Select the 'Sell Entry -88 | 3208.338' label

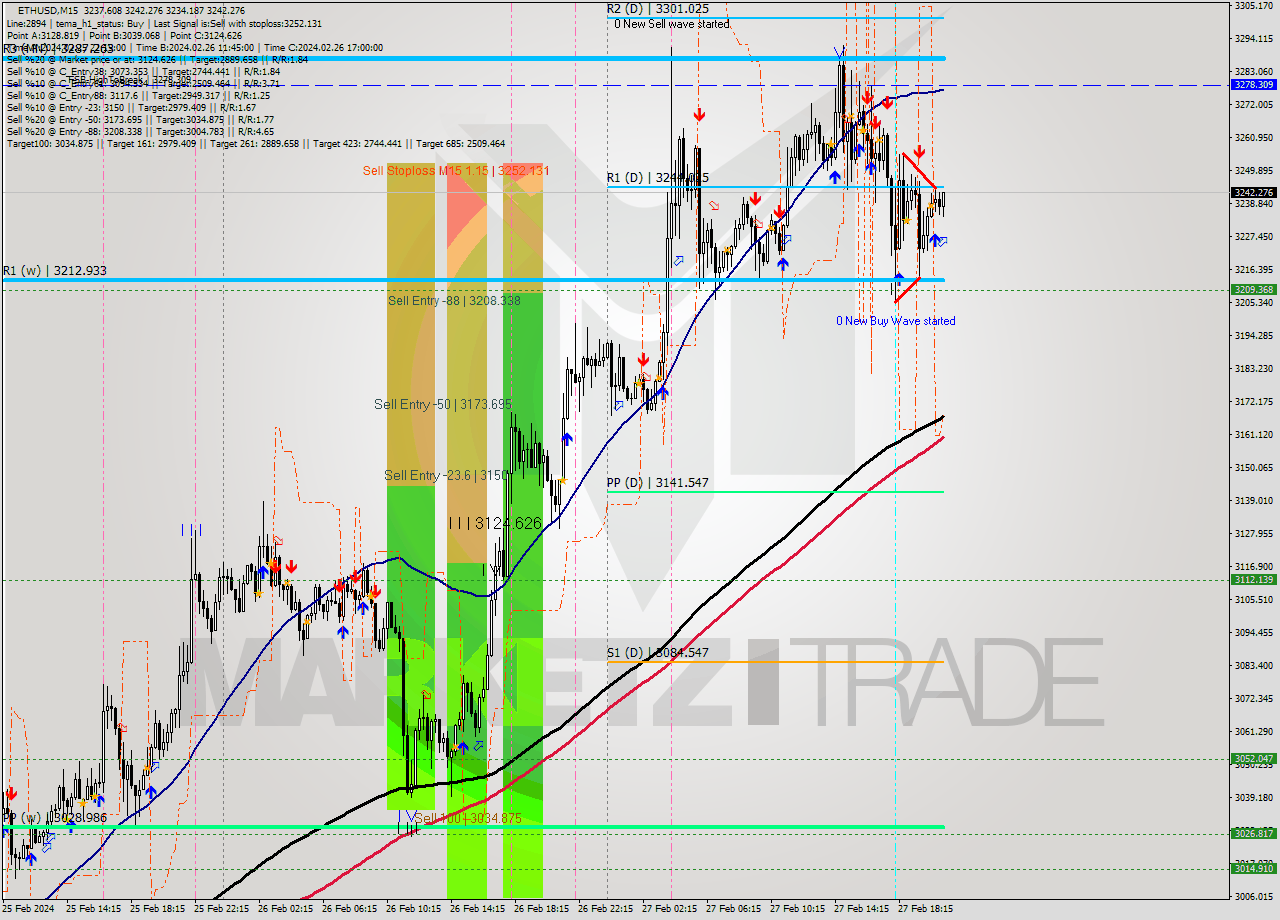coord(454,300)
